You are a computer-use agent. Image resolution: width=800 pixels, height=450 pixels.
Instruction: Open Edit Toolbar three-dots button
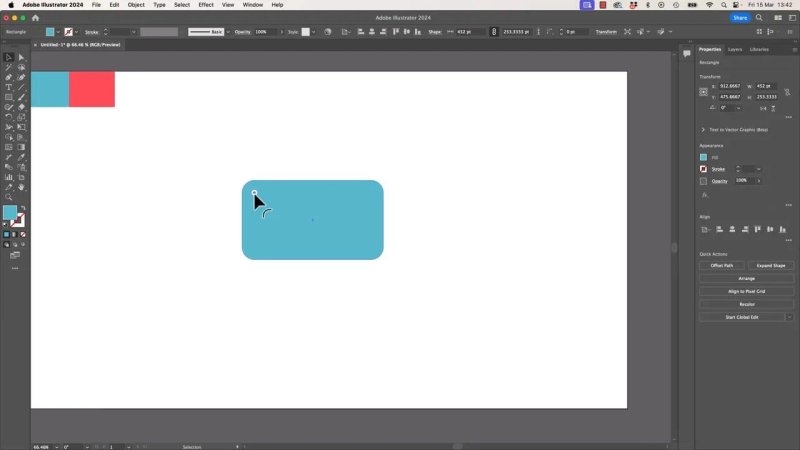(15, 268)
